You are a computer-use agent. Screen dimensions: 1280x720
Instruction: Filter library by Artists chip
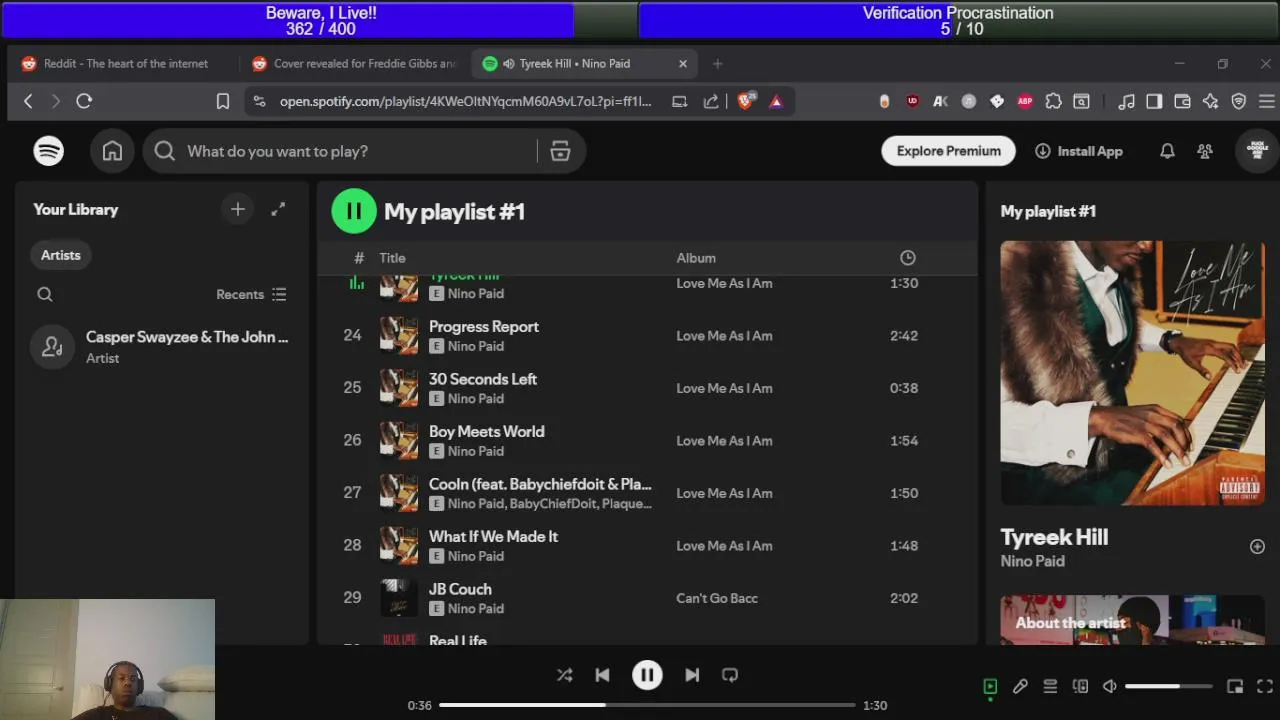[60, 255]
